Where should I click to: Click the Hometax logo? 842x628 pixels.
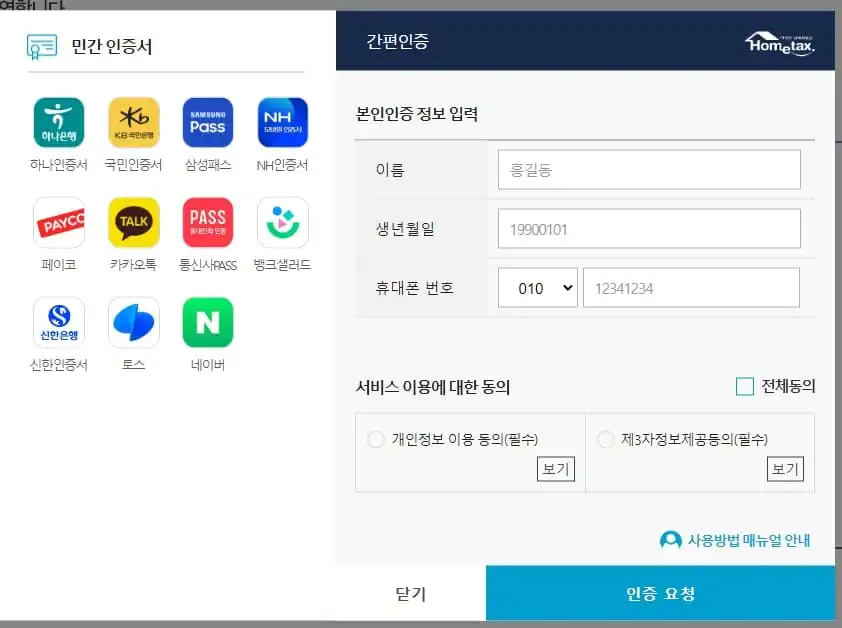pos(779,42)
